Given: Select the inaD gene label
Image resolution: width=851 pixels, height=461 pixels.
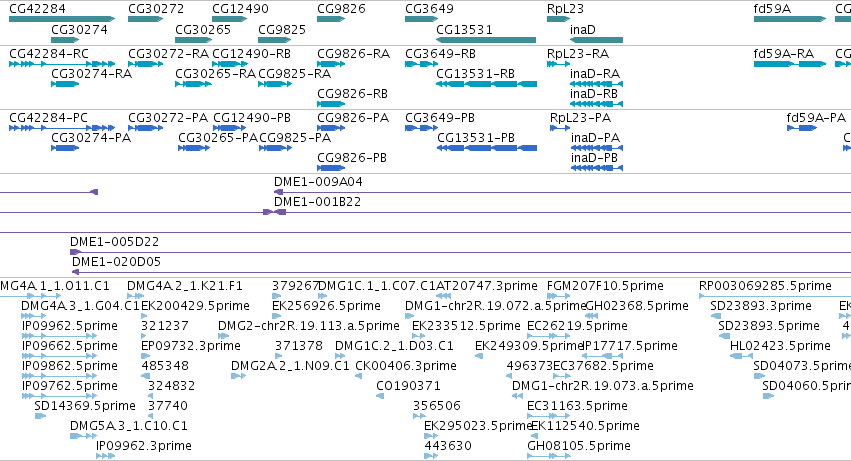Looking at the screenshot, I should click(583, 29).
